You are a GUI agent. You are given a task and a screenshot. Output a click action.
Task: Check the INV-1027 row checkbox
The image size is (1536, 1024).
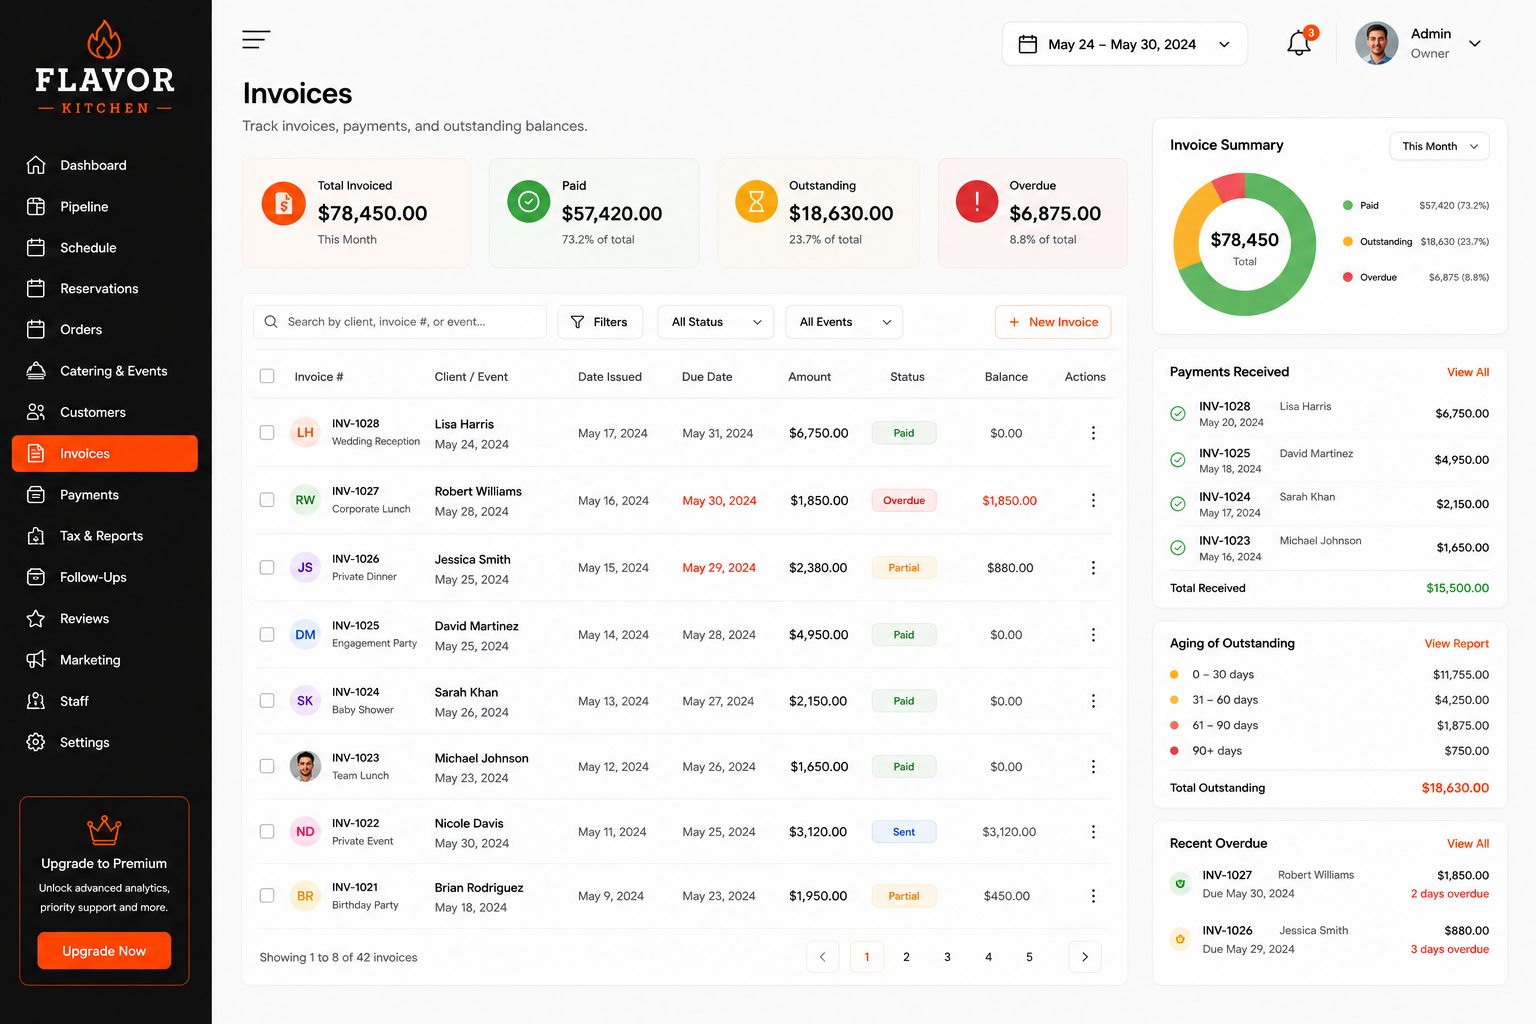(x=267, y=500)
